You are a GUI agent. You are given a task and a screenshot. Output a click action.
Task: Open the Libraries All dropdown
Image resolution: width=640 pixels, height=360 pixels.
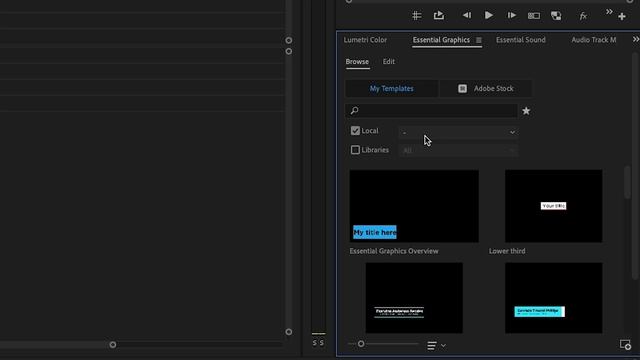[458, 151]
